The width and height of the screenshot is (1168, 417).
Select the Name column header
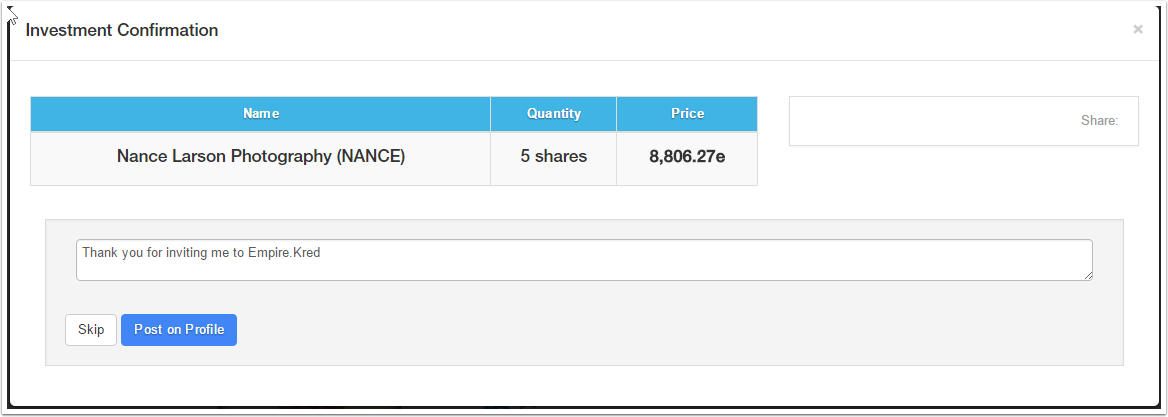[261, 114]
